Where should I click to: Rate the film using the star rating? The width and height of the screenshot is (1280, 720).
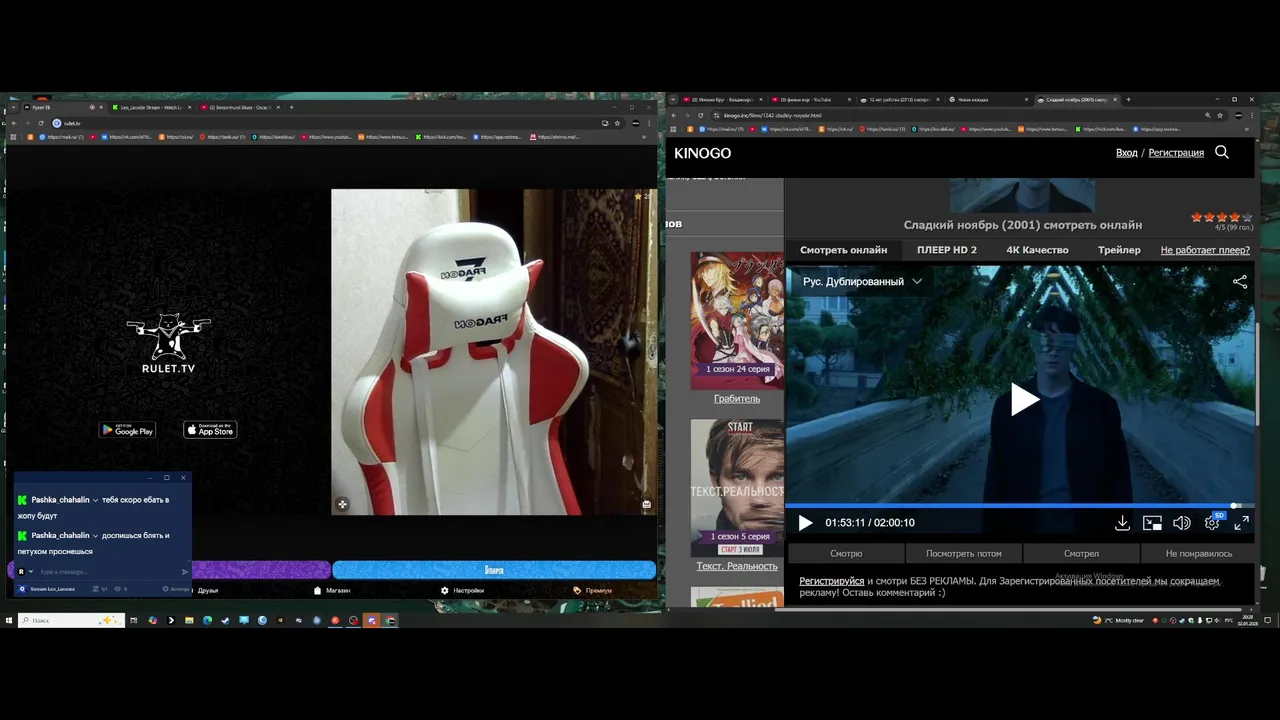pyautogui.click(x=1221, y=217)
